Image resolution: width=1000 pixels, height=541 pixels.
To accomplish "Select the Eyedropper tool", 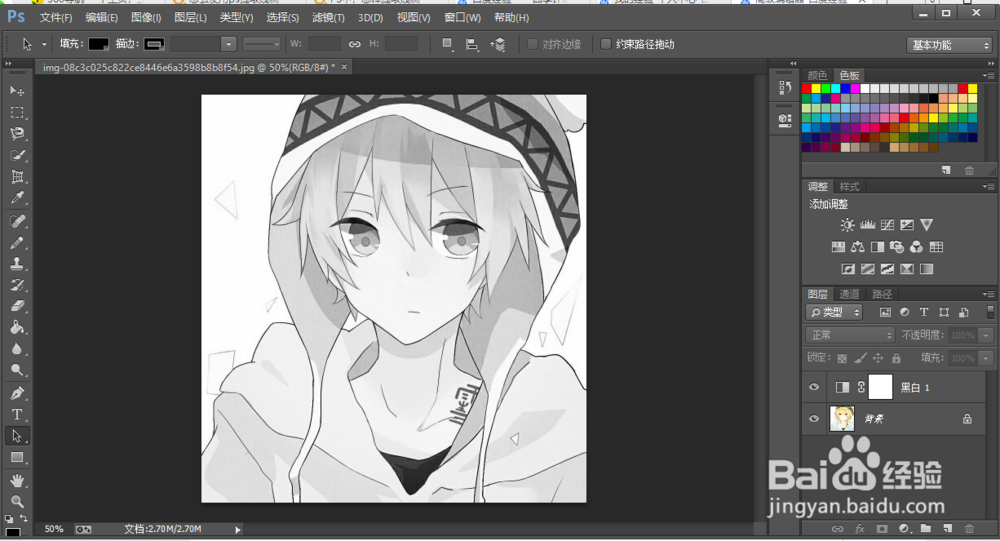I will coord(17,198).
